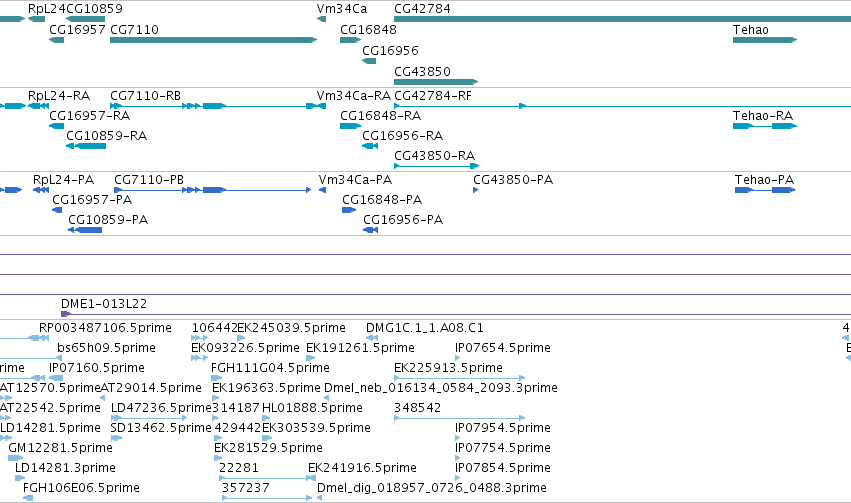
Task: Select Dmel_dig_018957_0726_0488.3prime label
Action: 431,488
